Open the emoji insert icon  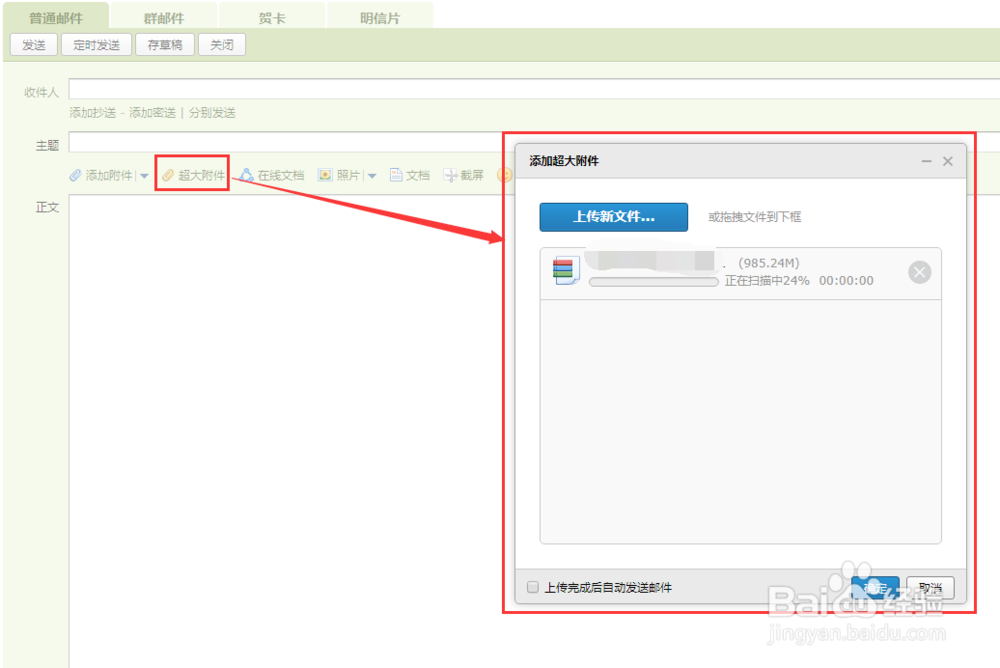tap(505, 174)
